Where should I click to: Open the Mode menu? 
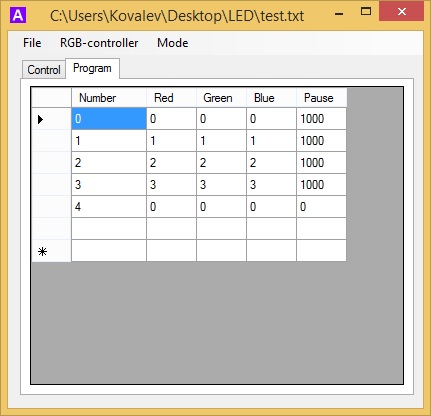173,43
